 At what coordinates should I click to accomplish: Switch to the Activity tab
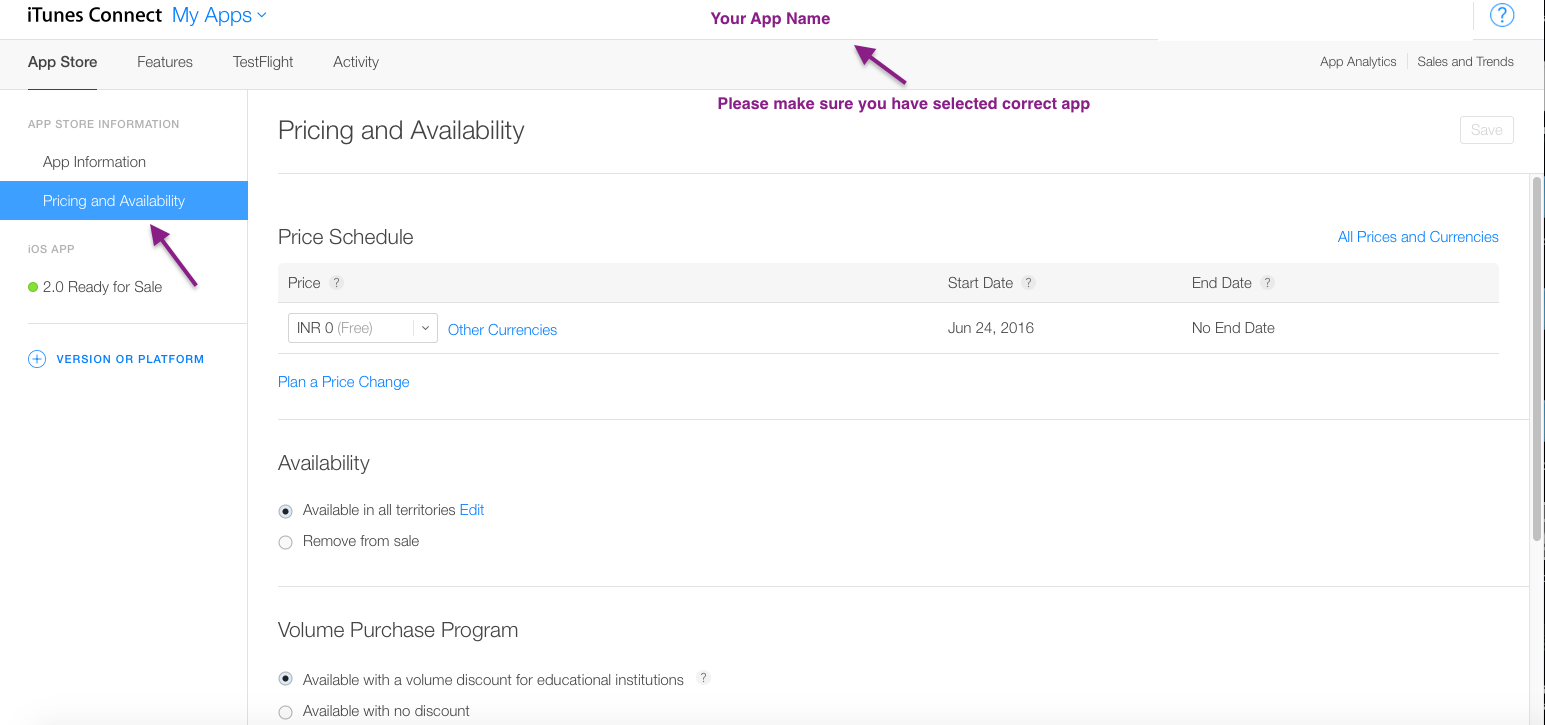click(356, 62)
